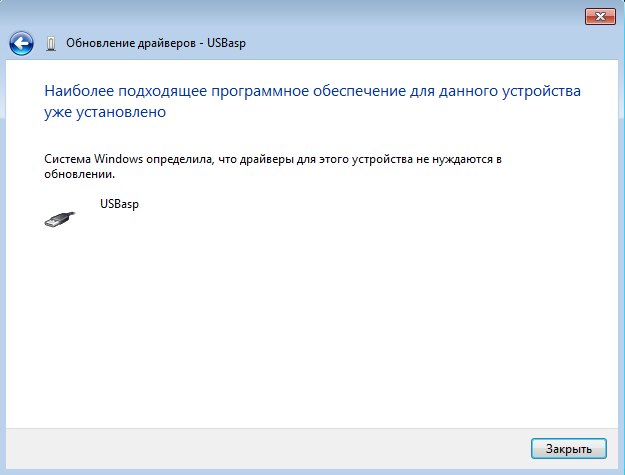Click the heading line 'уже установлено'
The height and width of the screenshot is (475, 625).
105,112
